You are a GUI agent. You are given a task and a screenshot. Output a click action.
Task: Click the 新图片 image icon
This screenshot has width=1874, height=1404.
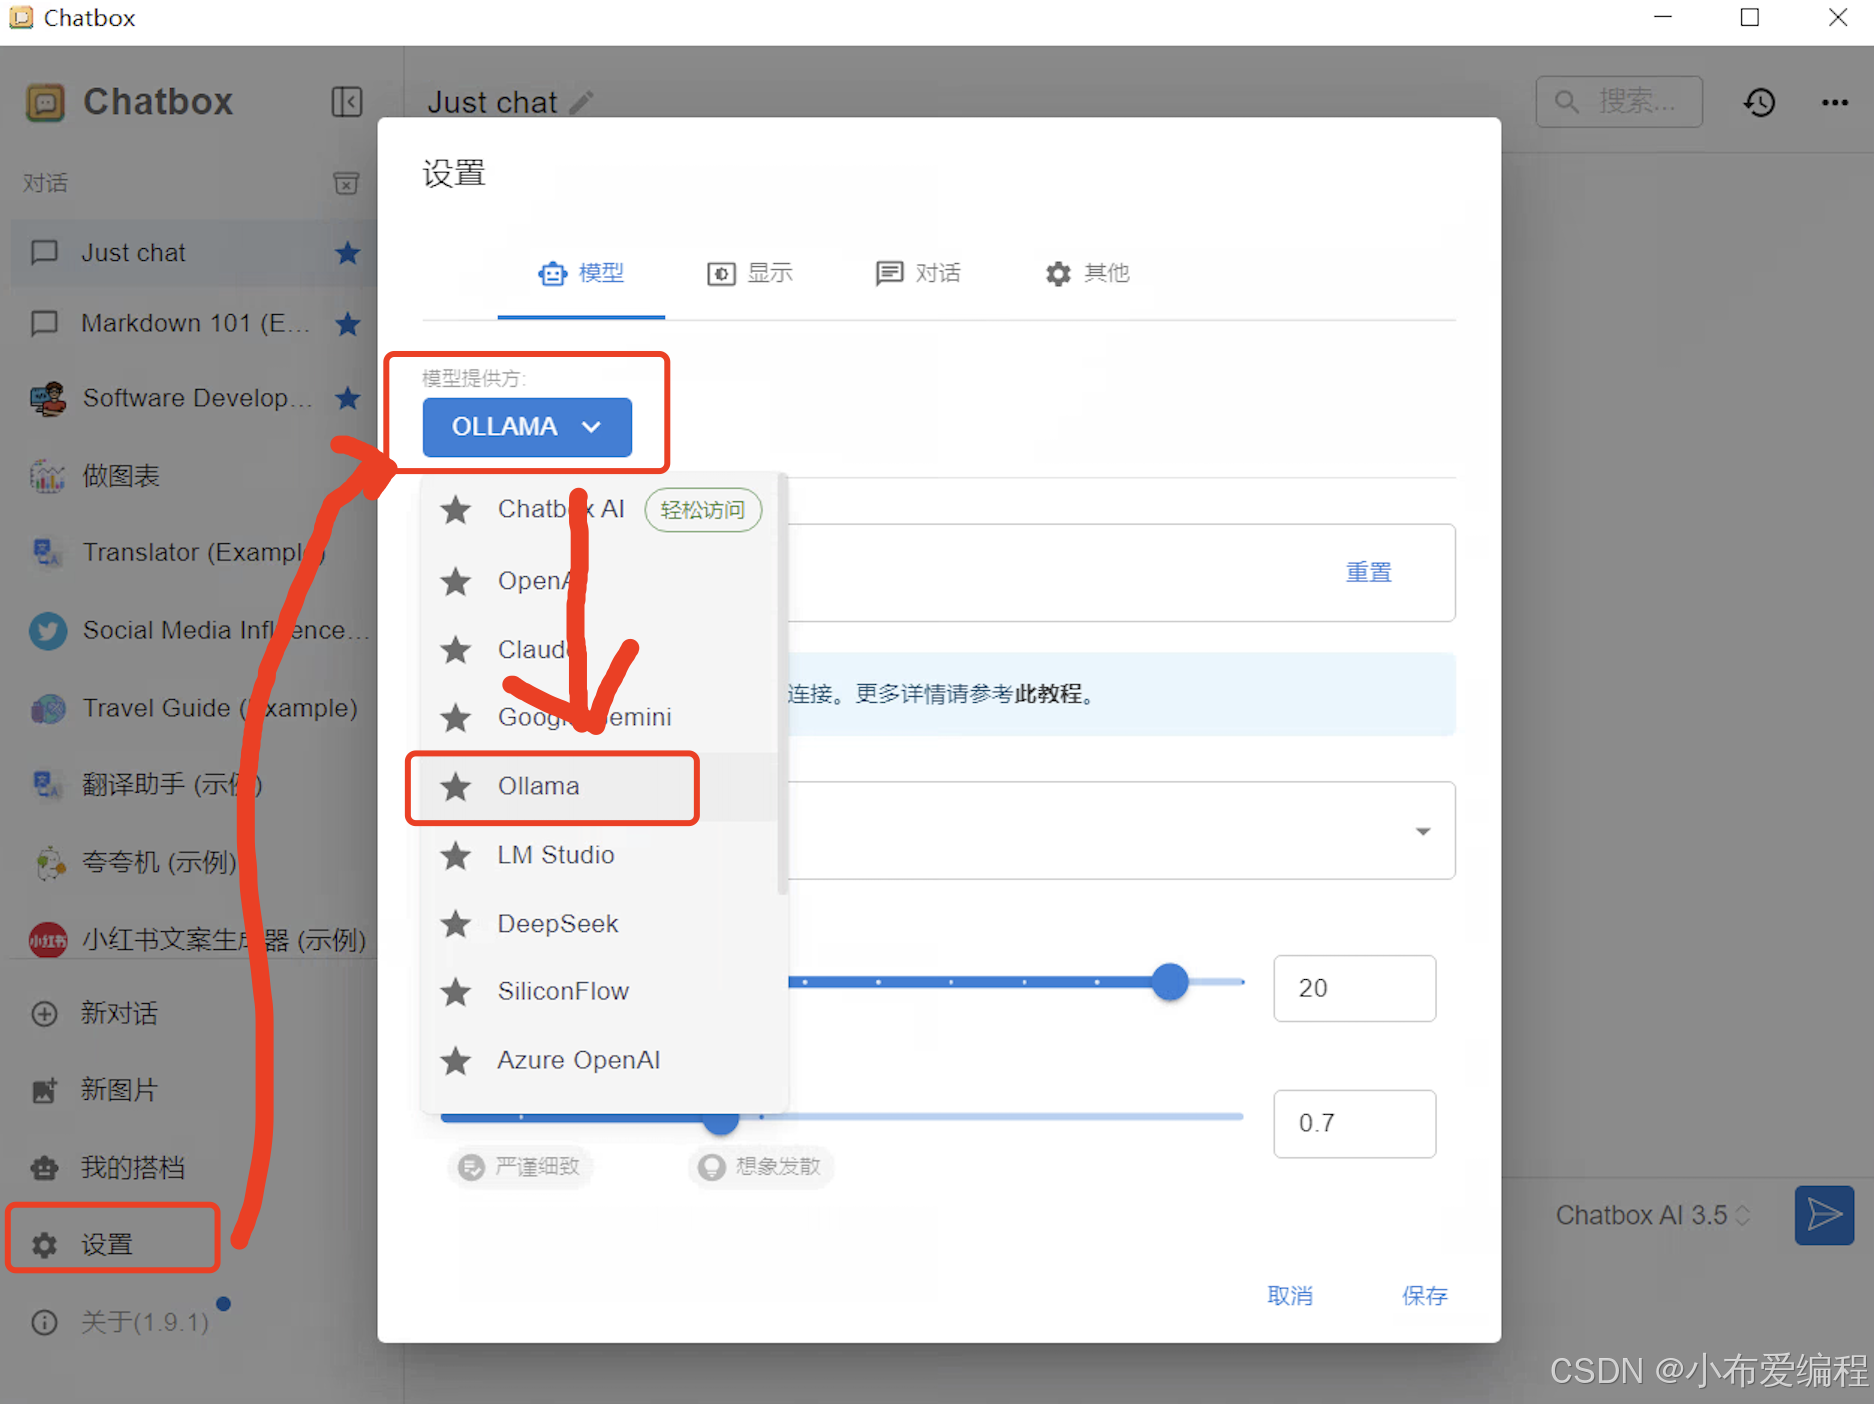[45, 1090]
